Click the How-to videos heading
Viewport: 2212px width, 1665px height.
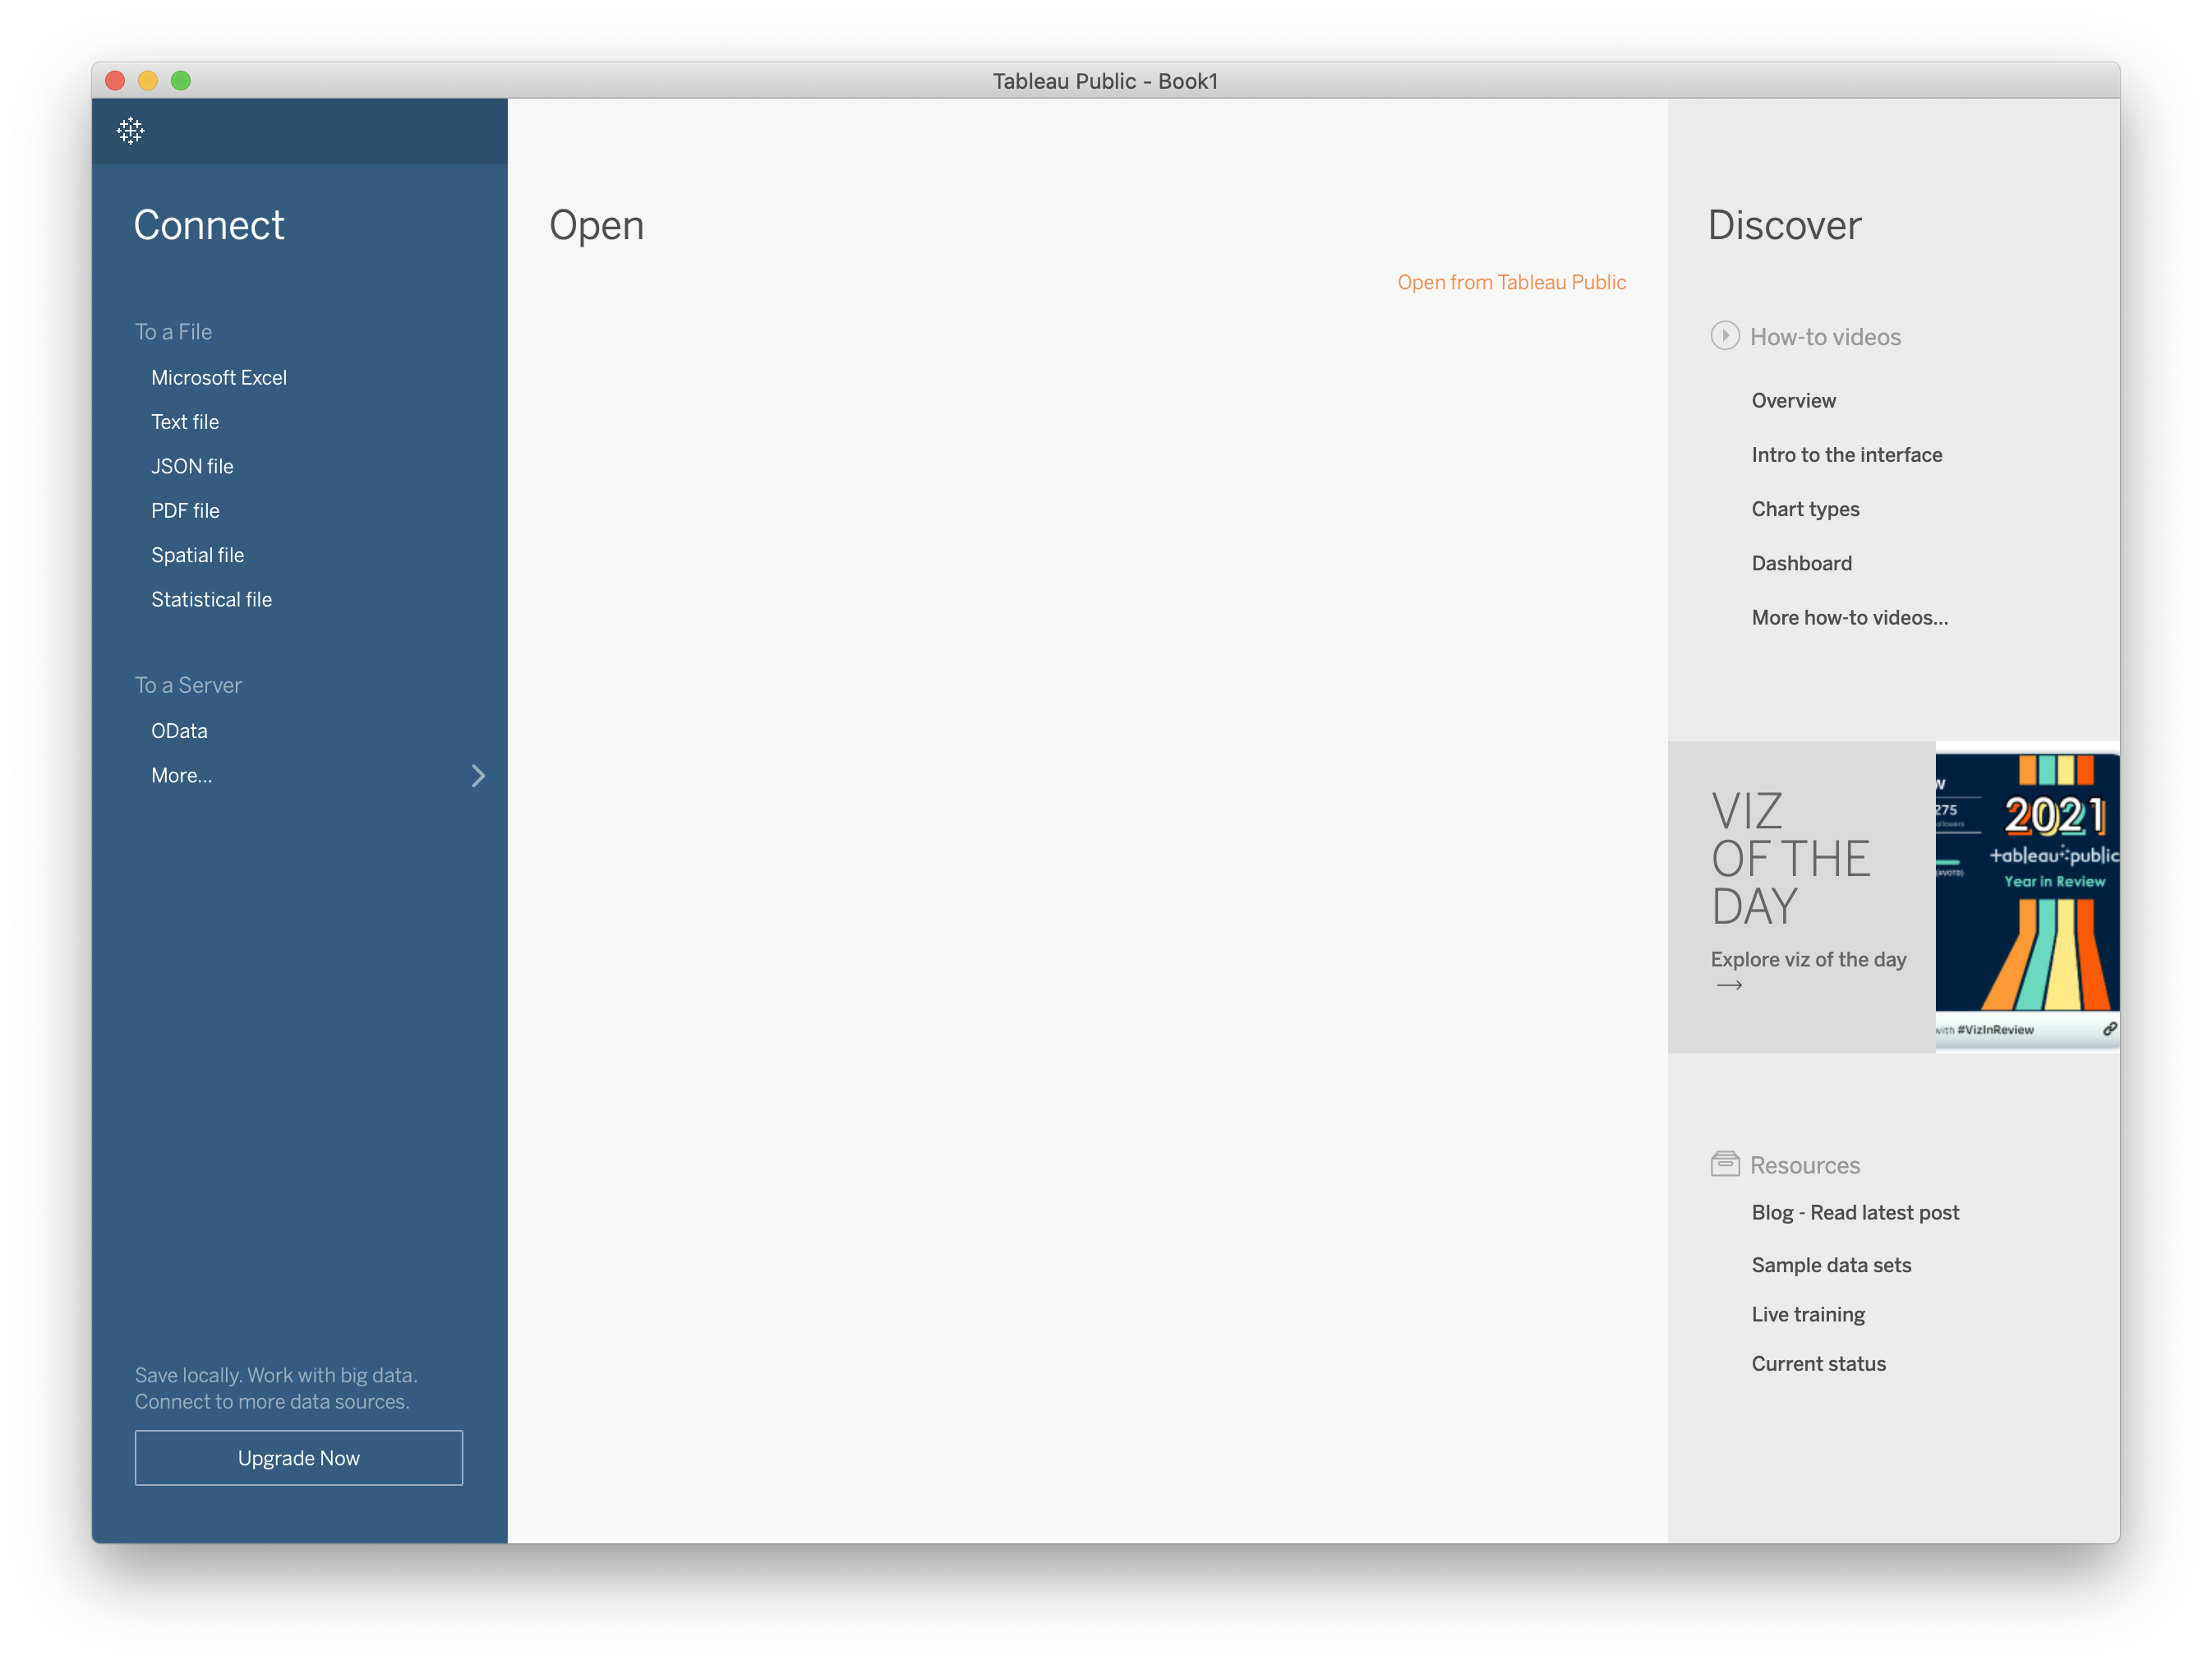pyautogui.click(x=1825, y=337)
